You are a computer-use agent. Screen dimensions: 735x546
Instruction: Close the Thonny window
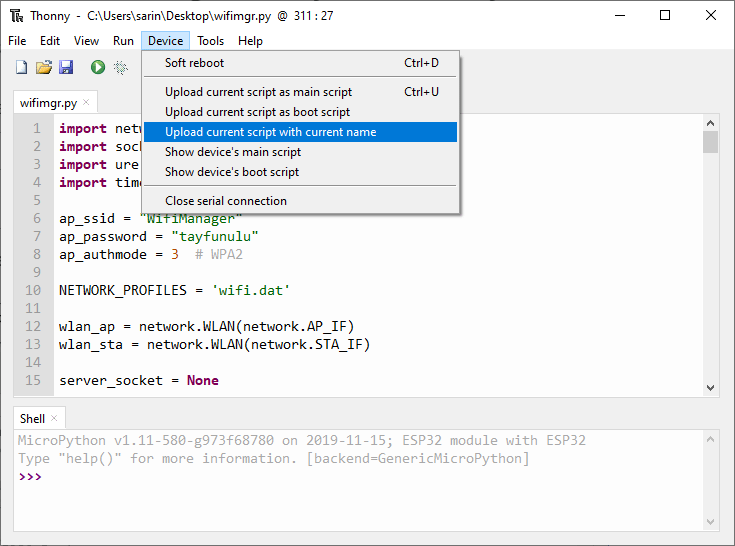coord(711,15)
